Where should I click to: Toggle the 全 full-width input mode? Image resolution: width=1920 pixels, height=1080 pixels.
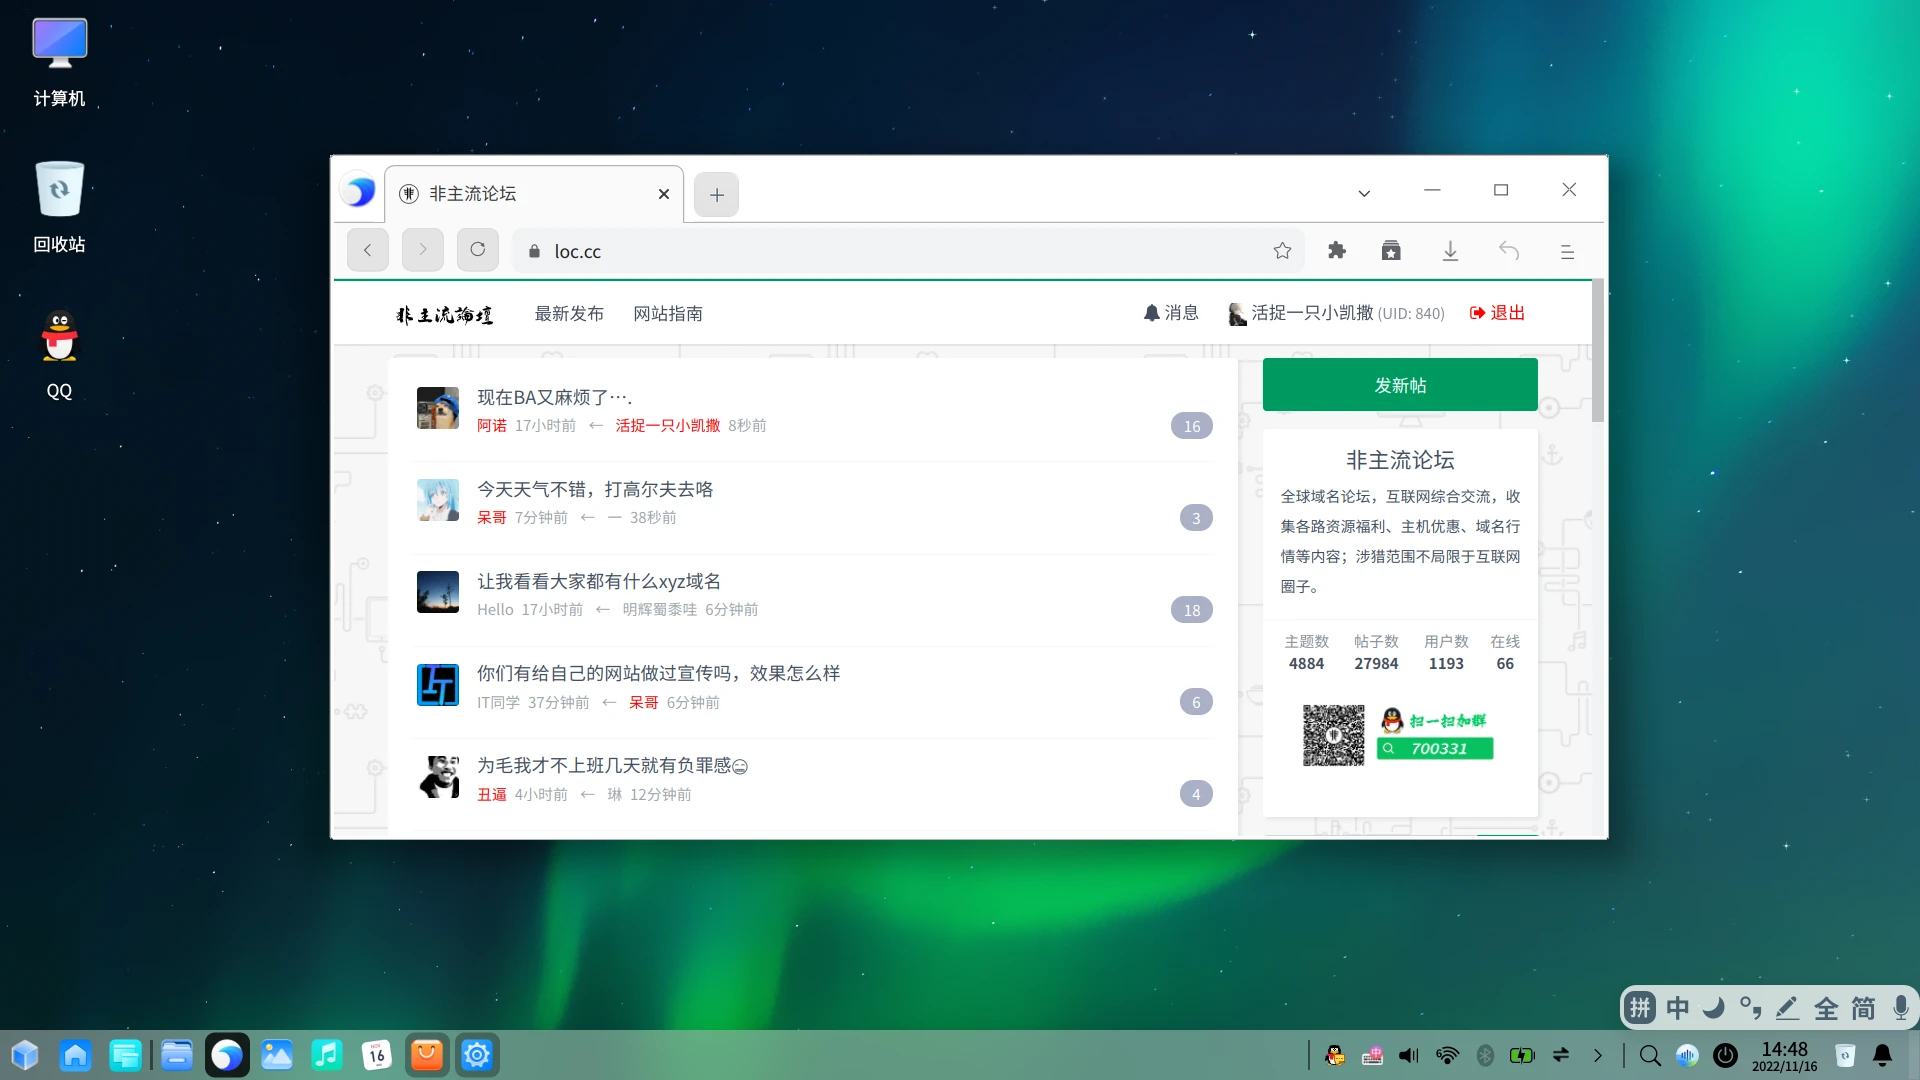coord(1826,1008)
